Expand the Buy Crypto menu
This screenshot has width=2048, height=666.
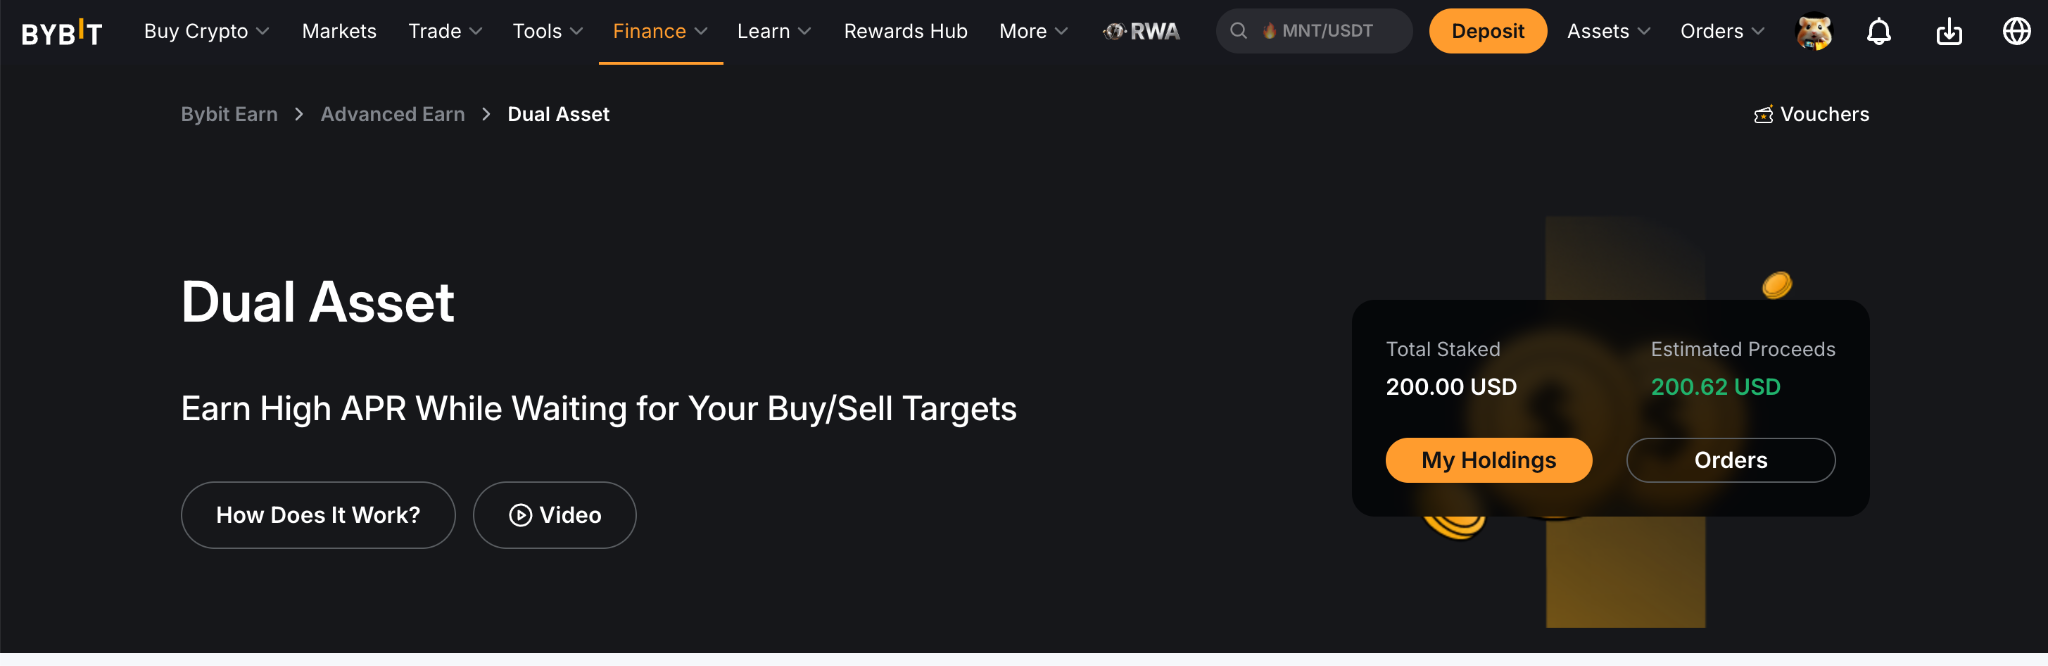pos(207,31)
